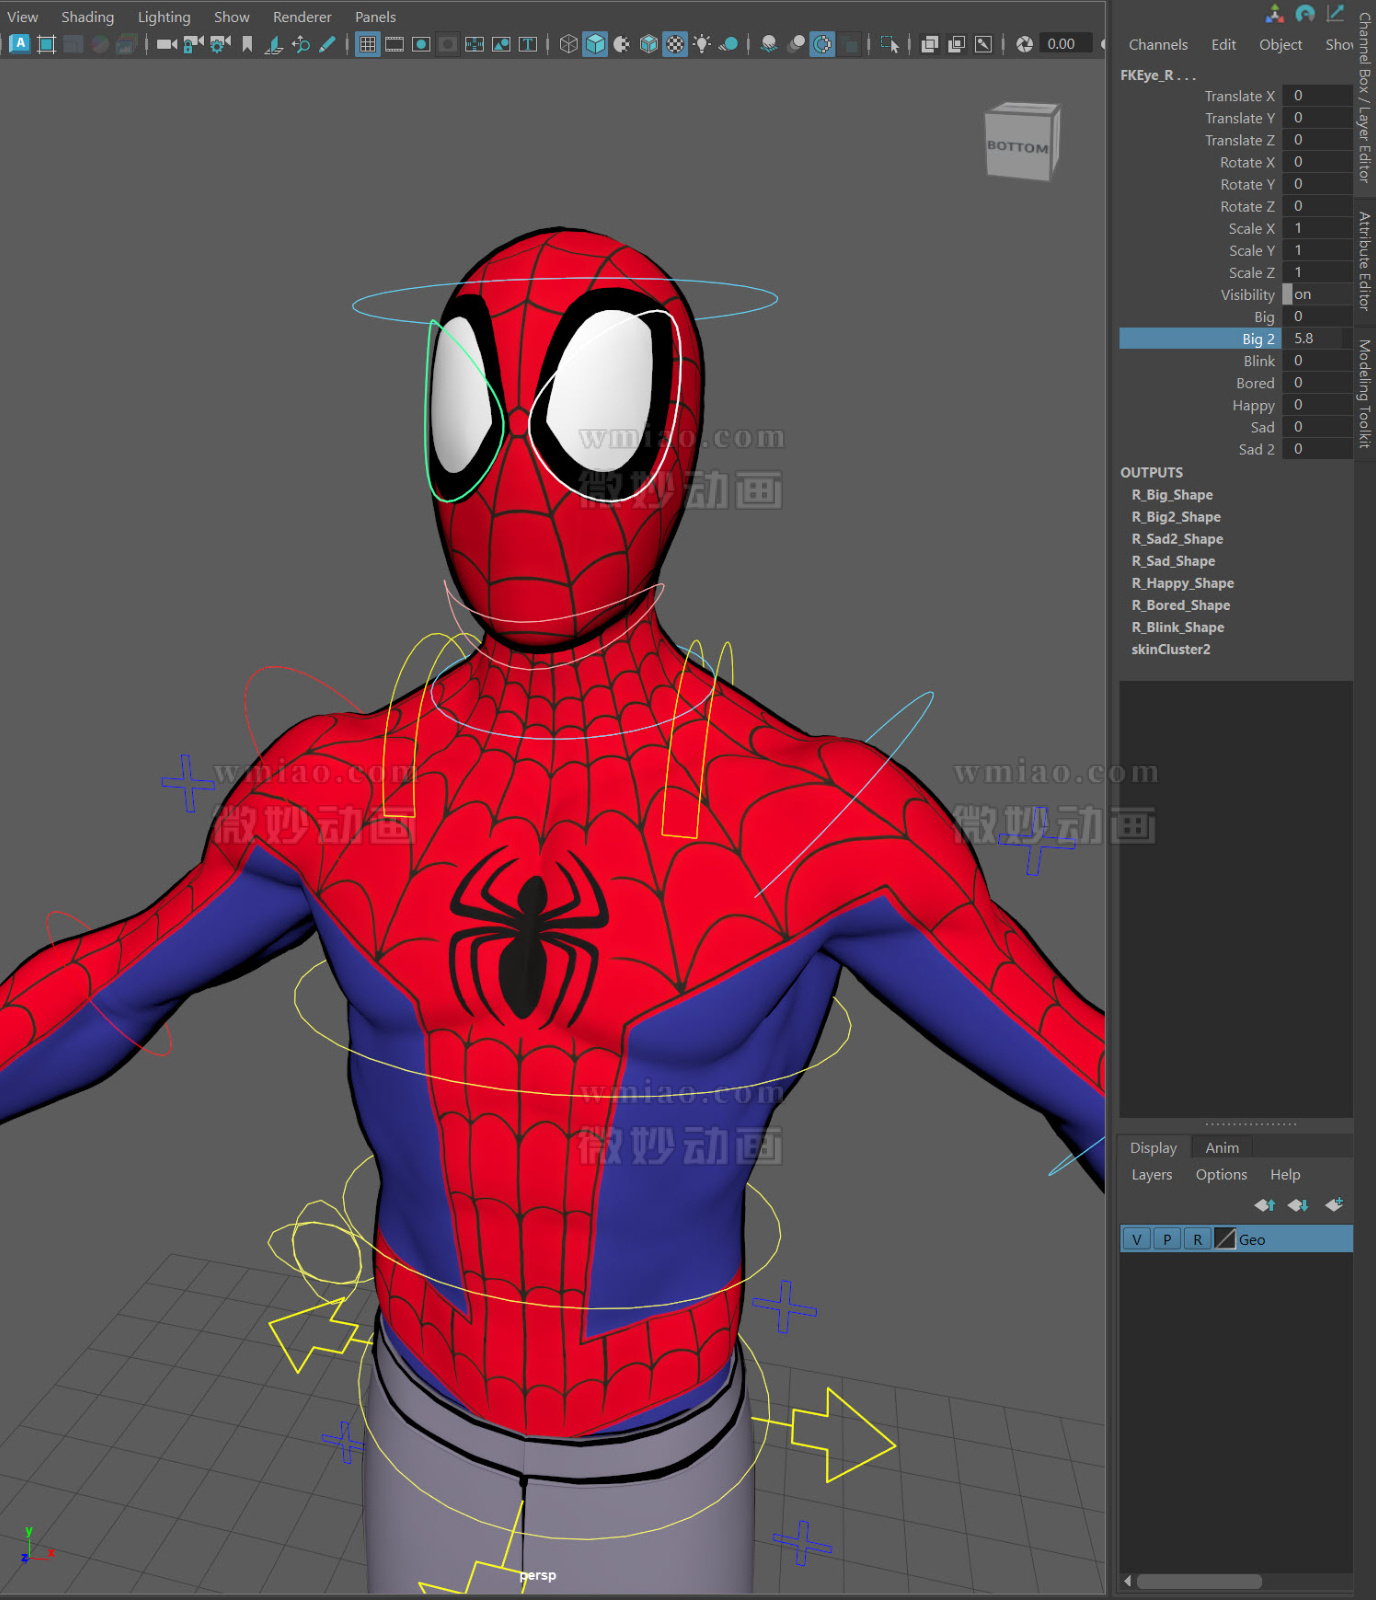Open the Shading menu

point(87,17)
